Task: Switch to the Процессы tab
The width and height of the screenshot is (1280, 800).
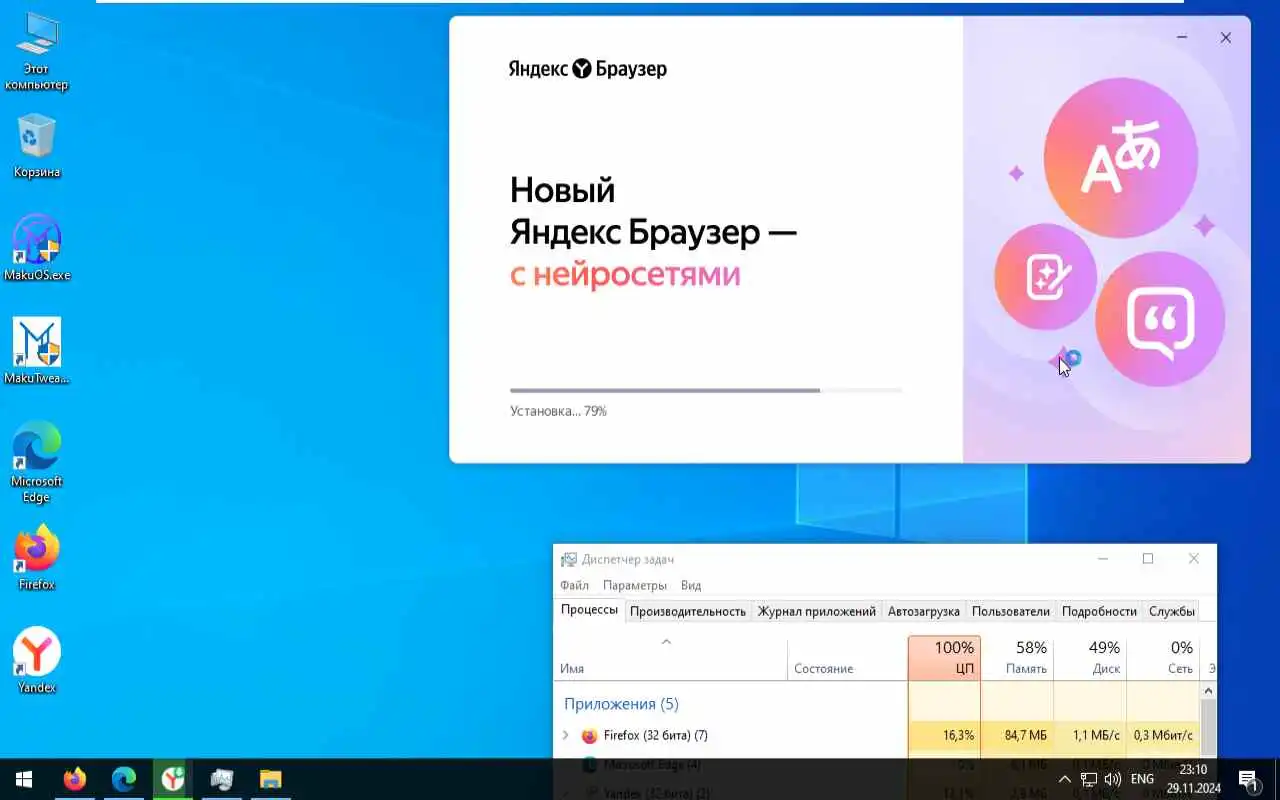Action: point(589,610)
